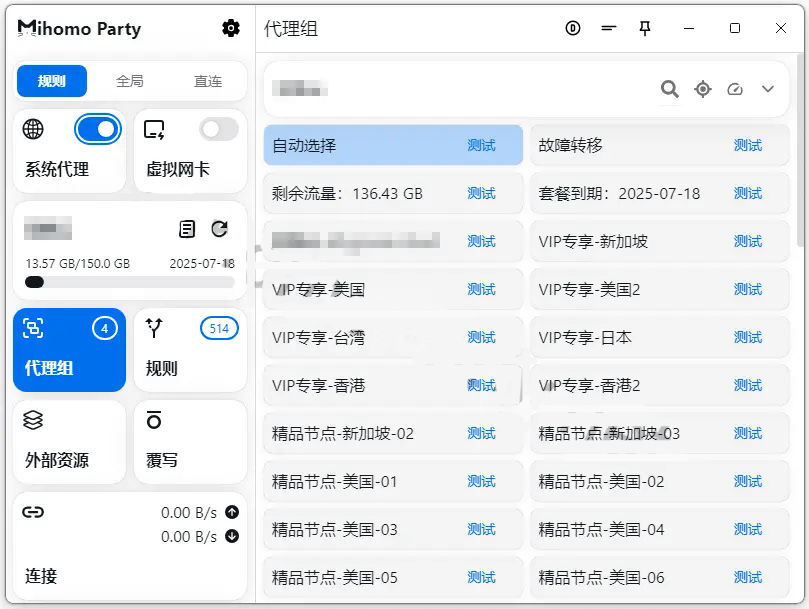Click the virtual network card monitor icon
This screenshot has width=809, height=609.
(x=154, y=130)
